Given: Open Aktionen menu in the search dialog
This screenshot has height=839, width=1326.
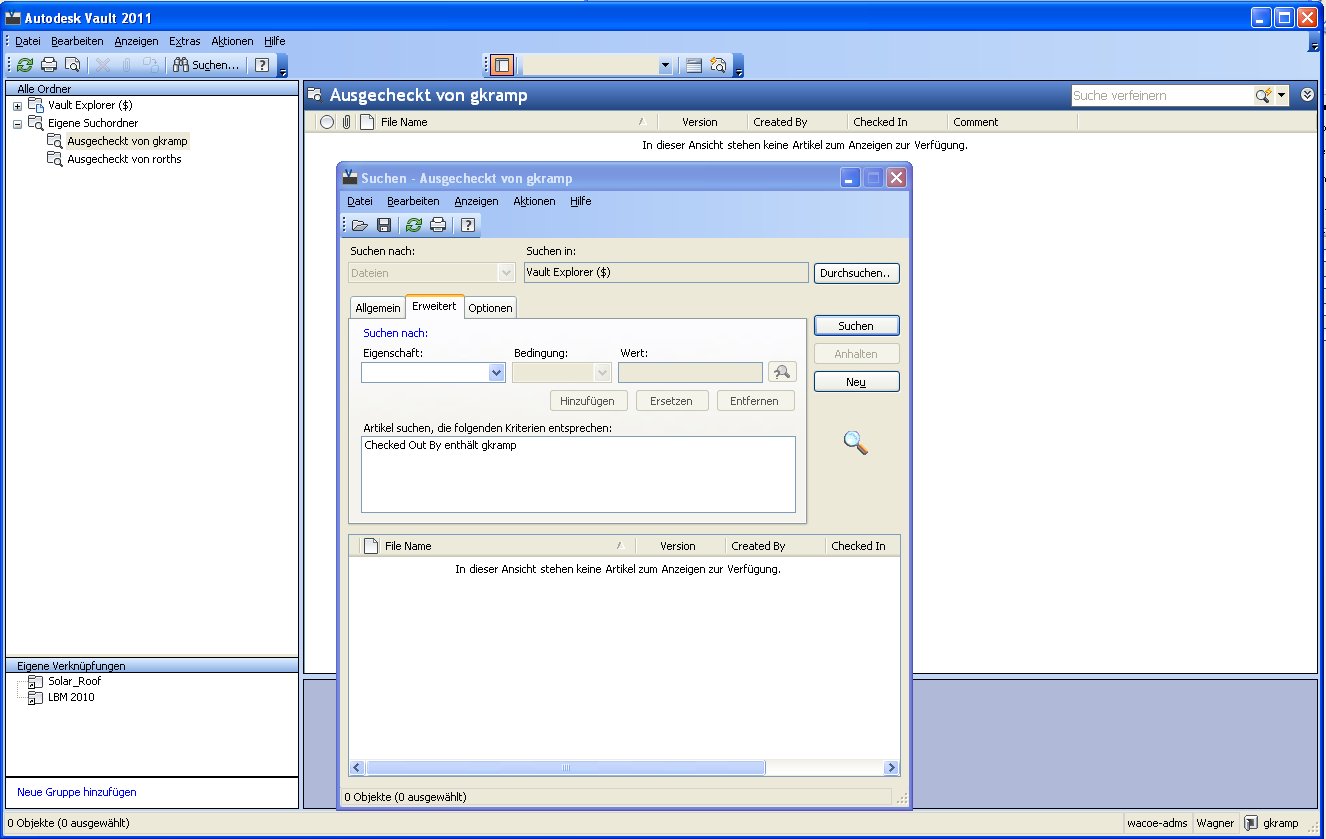Looking at the screenshot, I should (x=534, y=201).
